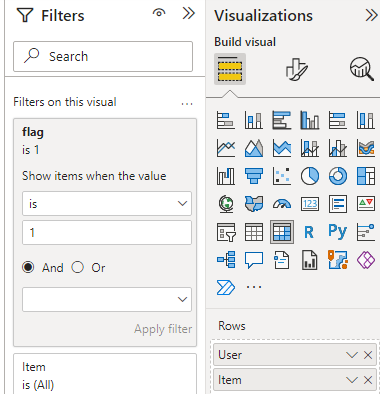Select the Paginated report visual
Viewport: 380px width, 394px height.
click(310, 260)
